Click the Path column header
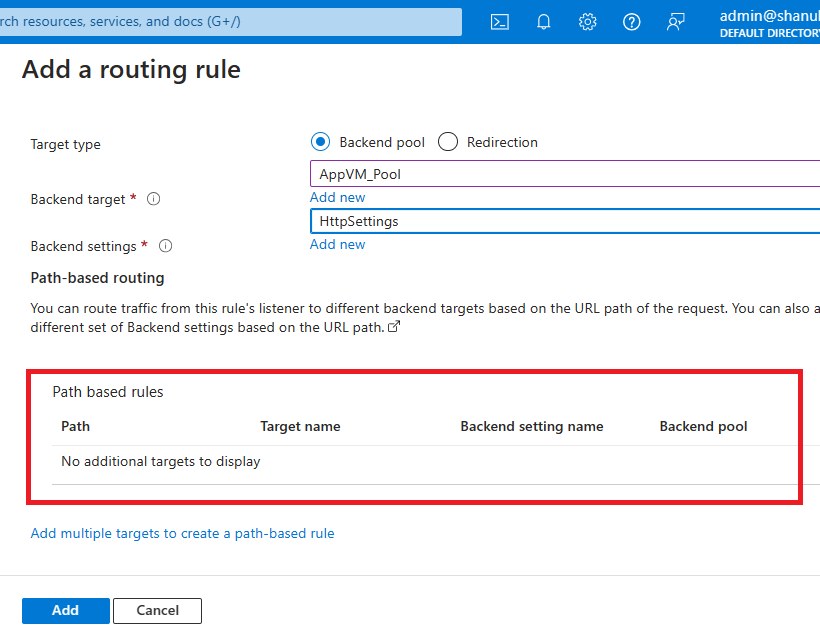820x640 pixels. pyautogui.click(x=75, y=427)
